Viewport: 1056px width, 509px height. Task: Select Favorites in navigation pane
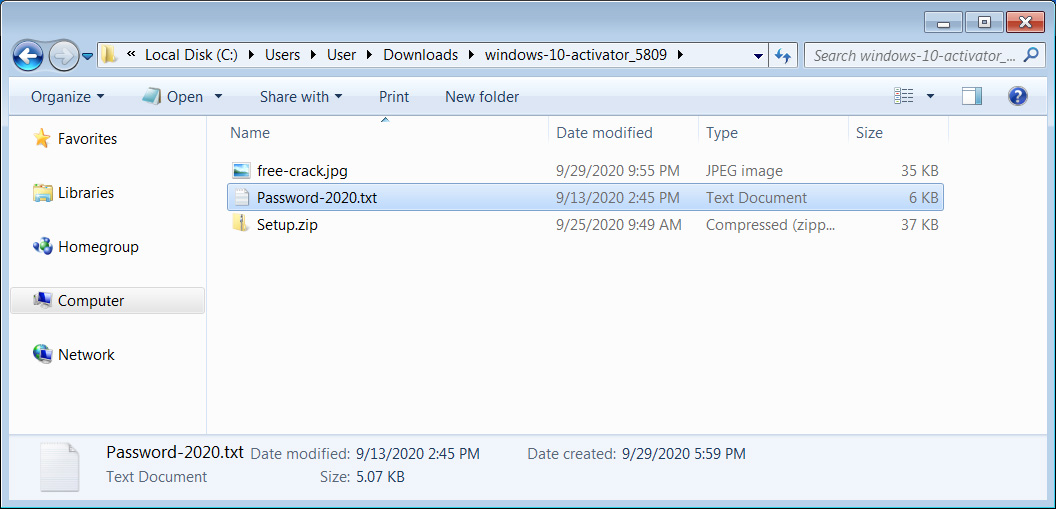coord(88,139)
